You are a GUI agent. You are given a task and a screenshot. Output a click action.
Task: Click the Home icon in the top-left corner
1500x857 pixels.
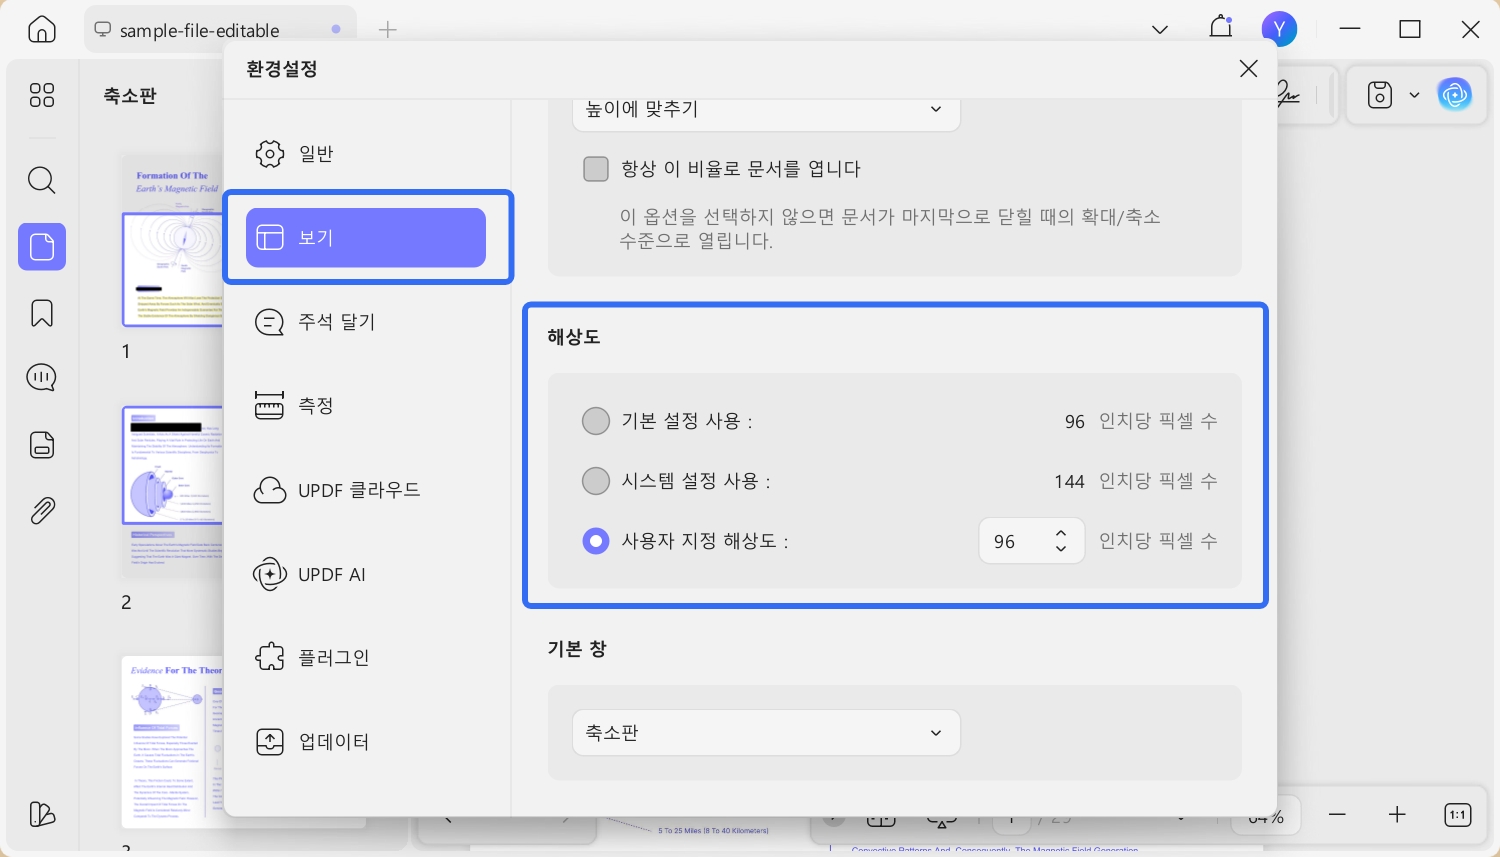click(x=41, y=29)
